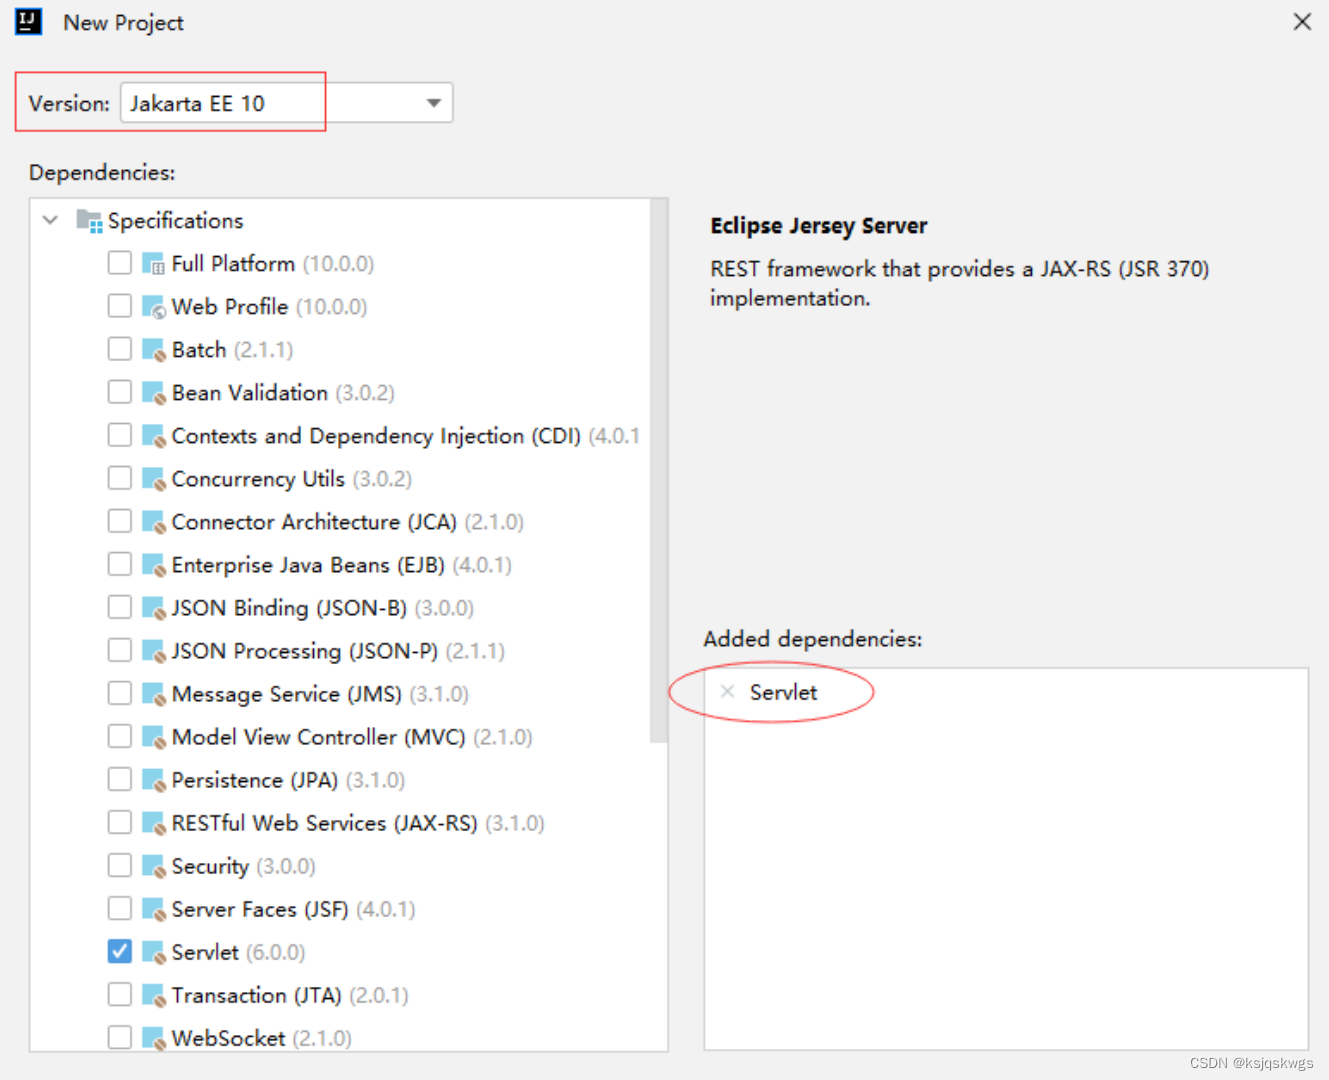Image resolution: width=1329 pixels, height=1080 pixels.
Task: Click the JSON Binding (JSON-B) label
Action: [x=322, y=608]
